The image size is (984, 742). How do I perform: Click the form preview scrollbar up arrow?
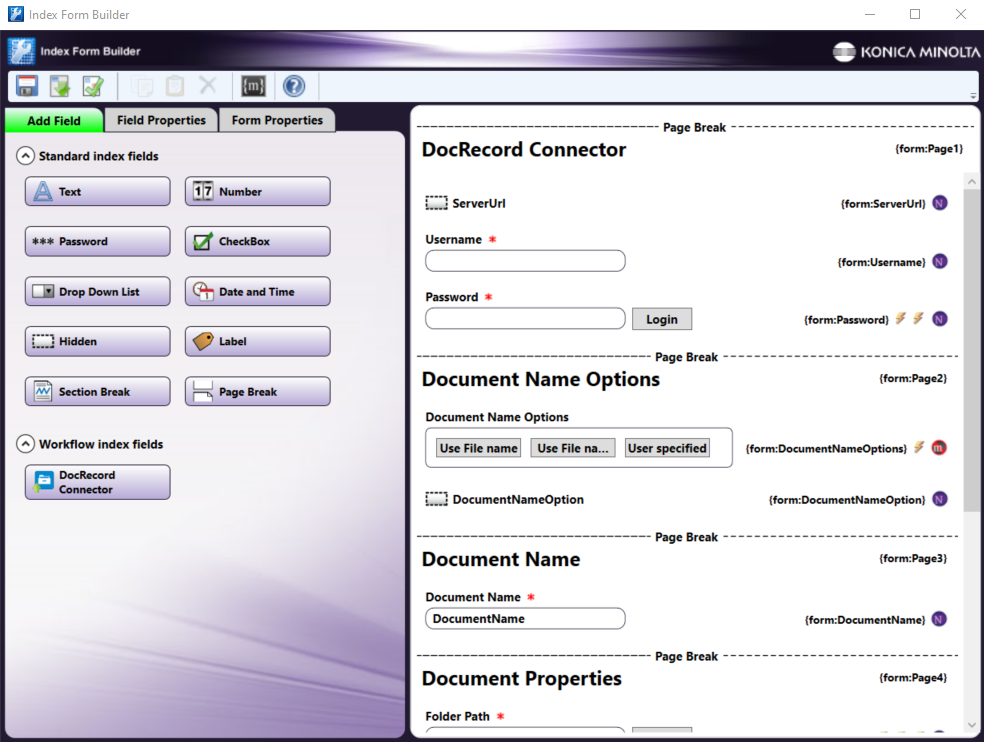point(971,181)
